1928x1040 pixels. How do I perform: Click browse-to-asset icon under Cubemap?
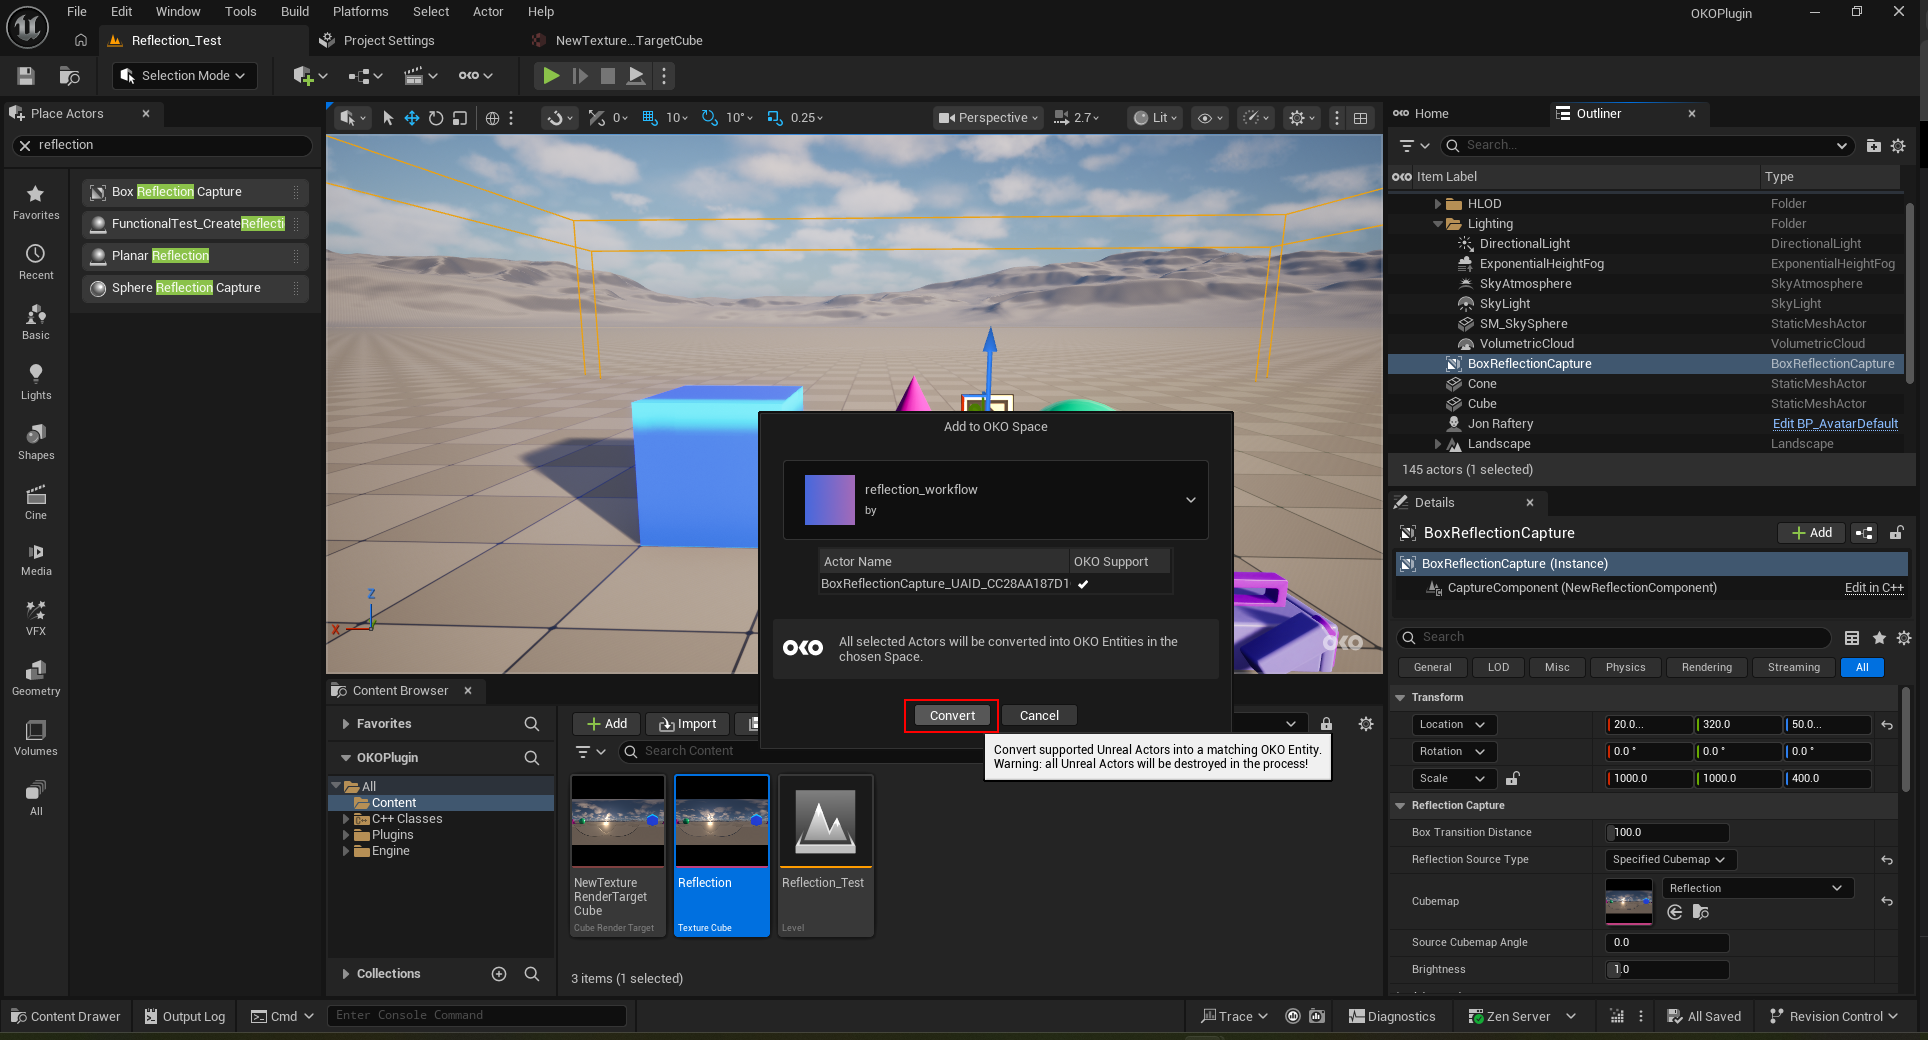pos(1700,912)
